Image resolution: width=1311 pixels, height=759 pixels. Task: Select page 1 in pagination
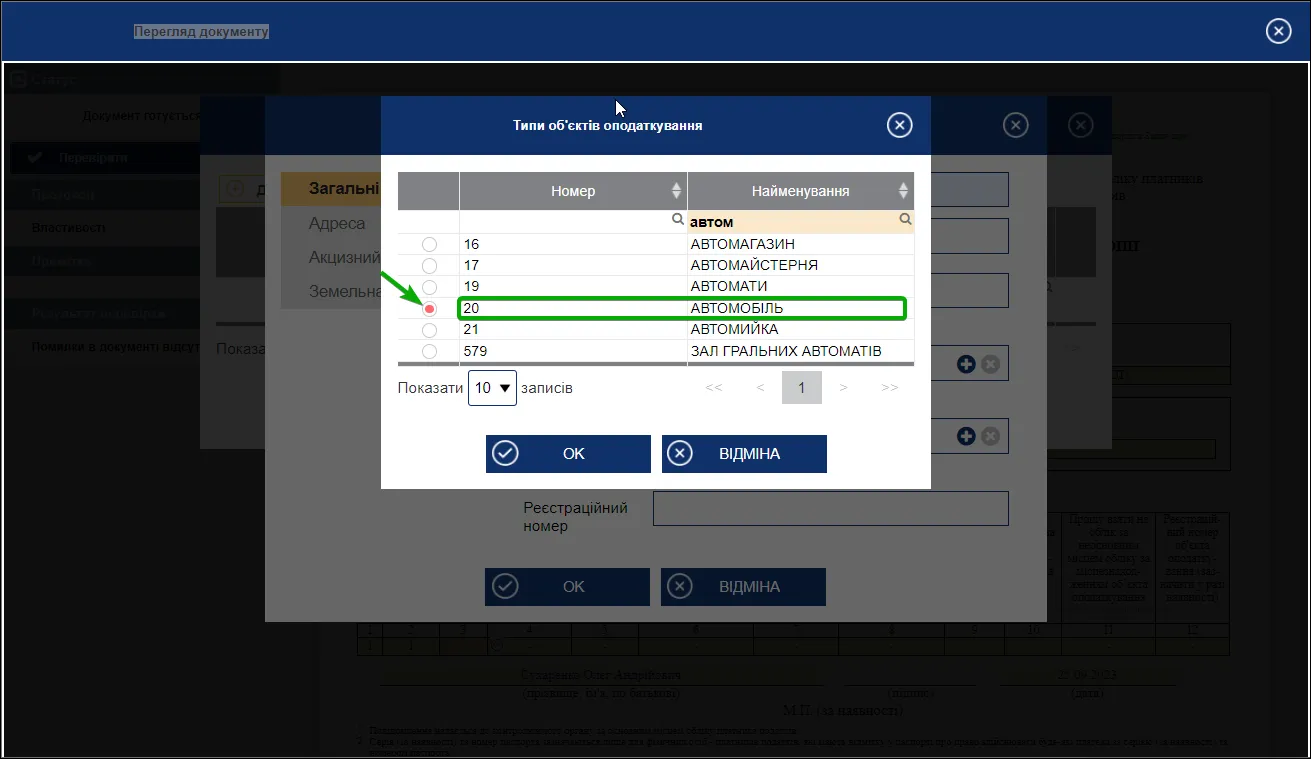coord(802,388)
